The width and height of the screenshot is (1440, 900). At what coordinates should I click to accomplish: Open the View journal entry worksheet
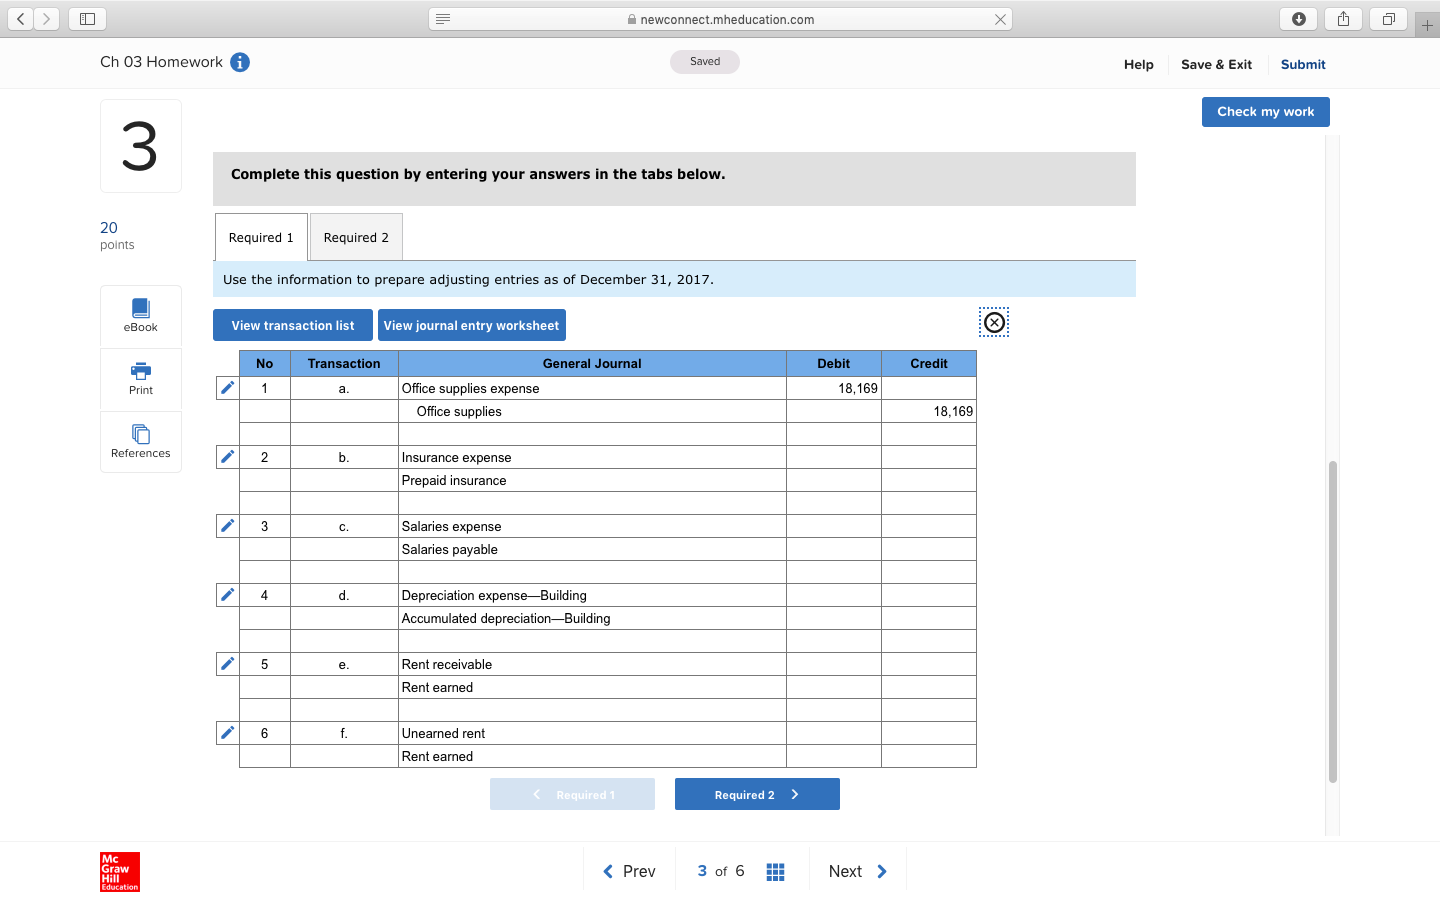tap(471, 324)
